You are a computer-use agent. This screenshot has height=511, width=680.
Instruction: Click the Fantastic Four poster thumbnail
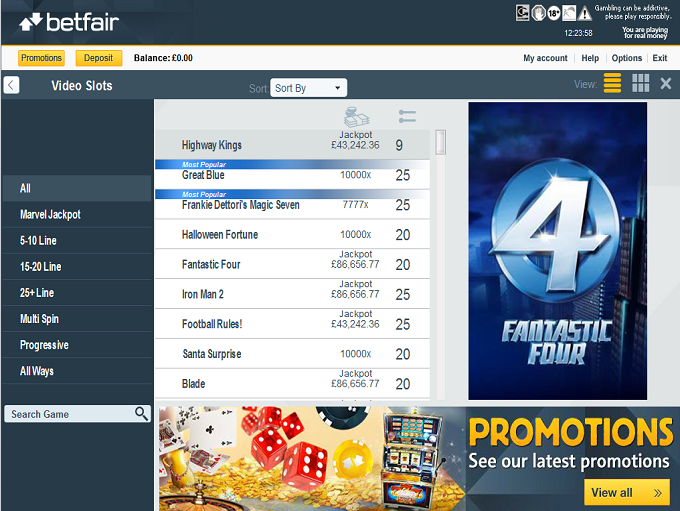[x=558, y=251]
